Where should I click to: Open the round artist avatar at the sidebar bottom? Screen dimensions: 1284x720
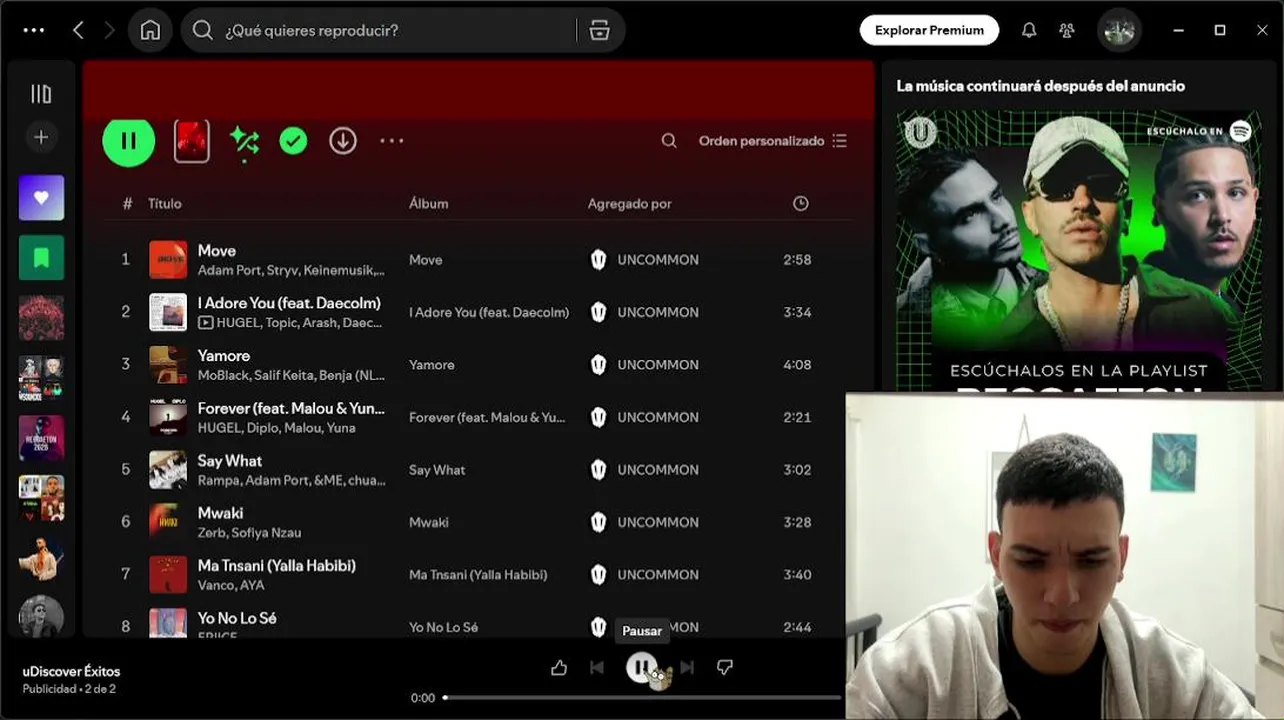click(41, 617)
